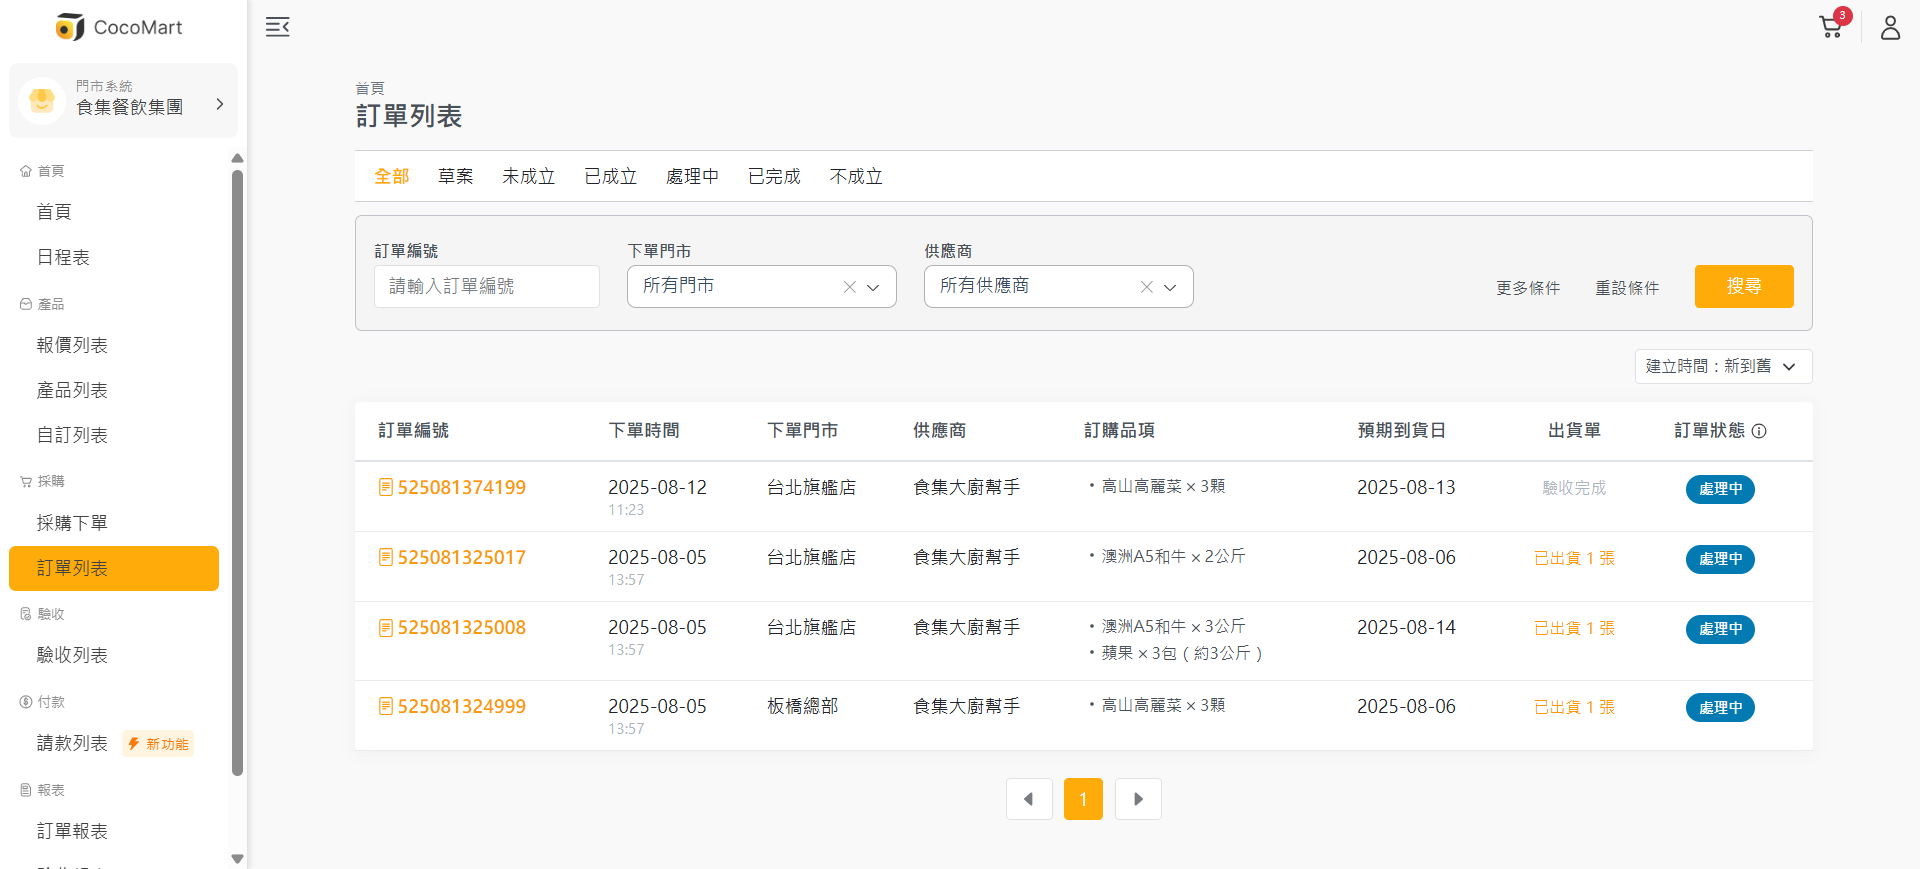This screenshot has width=1920, height=869.
Task: Open order 525081325017
Action: point(462,557)
